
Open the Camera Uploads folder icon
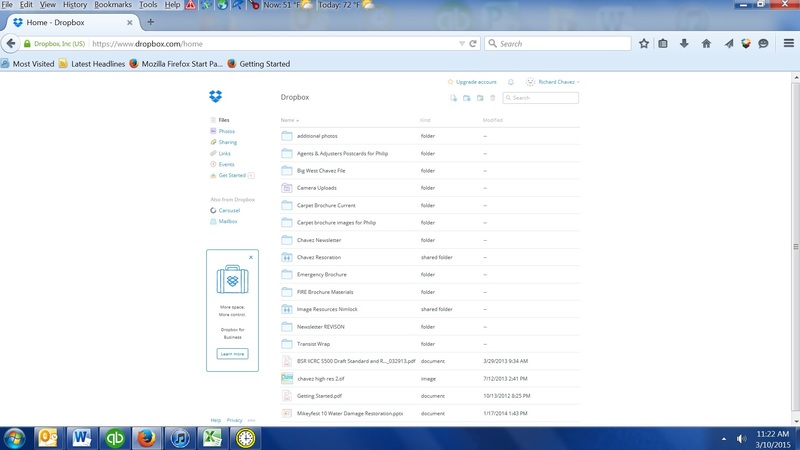click(x=287, y=188)
